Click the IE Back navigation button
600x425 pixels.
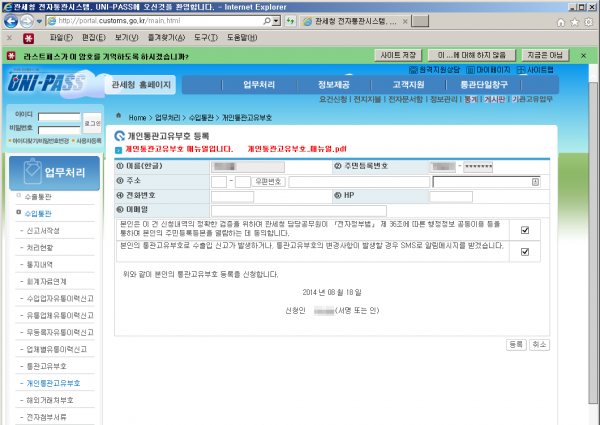click(x=13, y=20)
